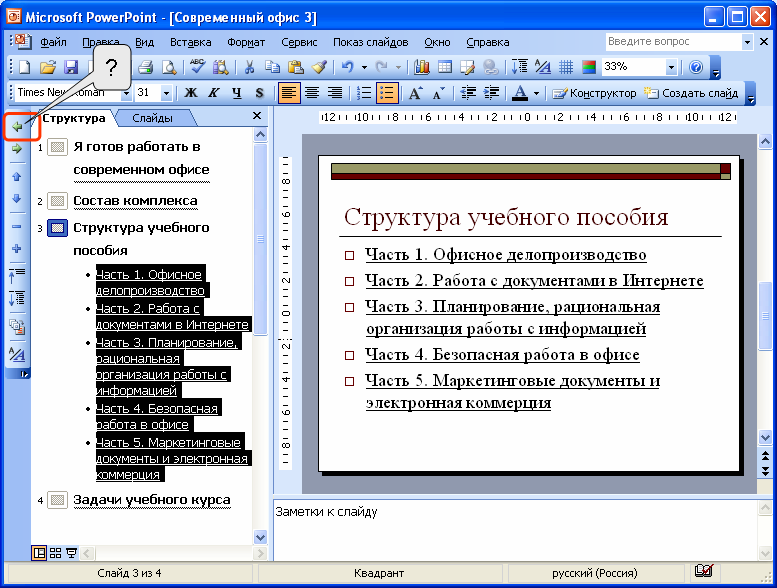Screen dimensions: 777x588
Task: Open the Вид menu
Action: pyautogui.click(x=145, y=42)
